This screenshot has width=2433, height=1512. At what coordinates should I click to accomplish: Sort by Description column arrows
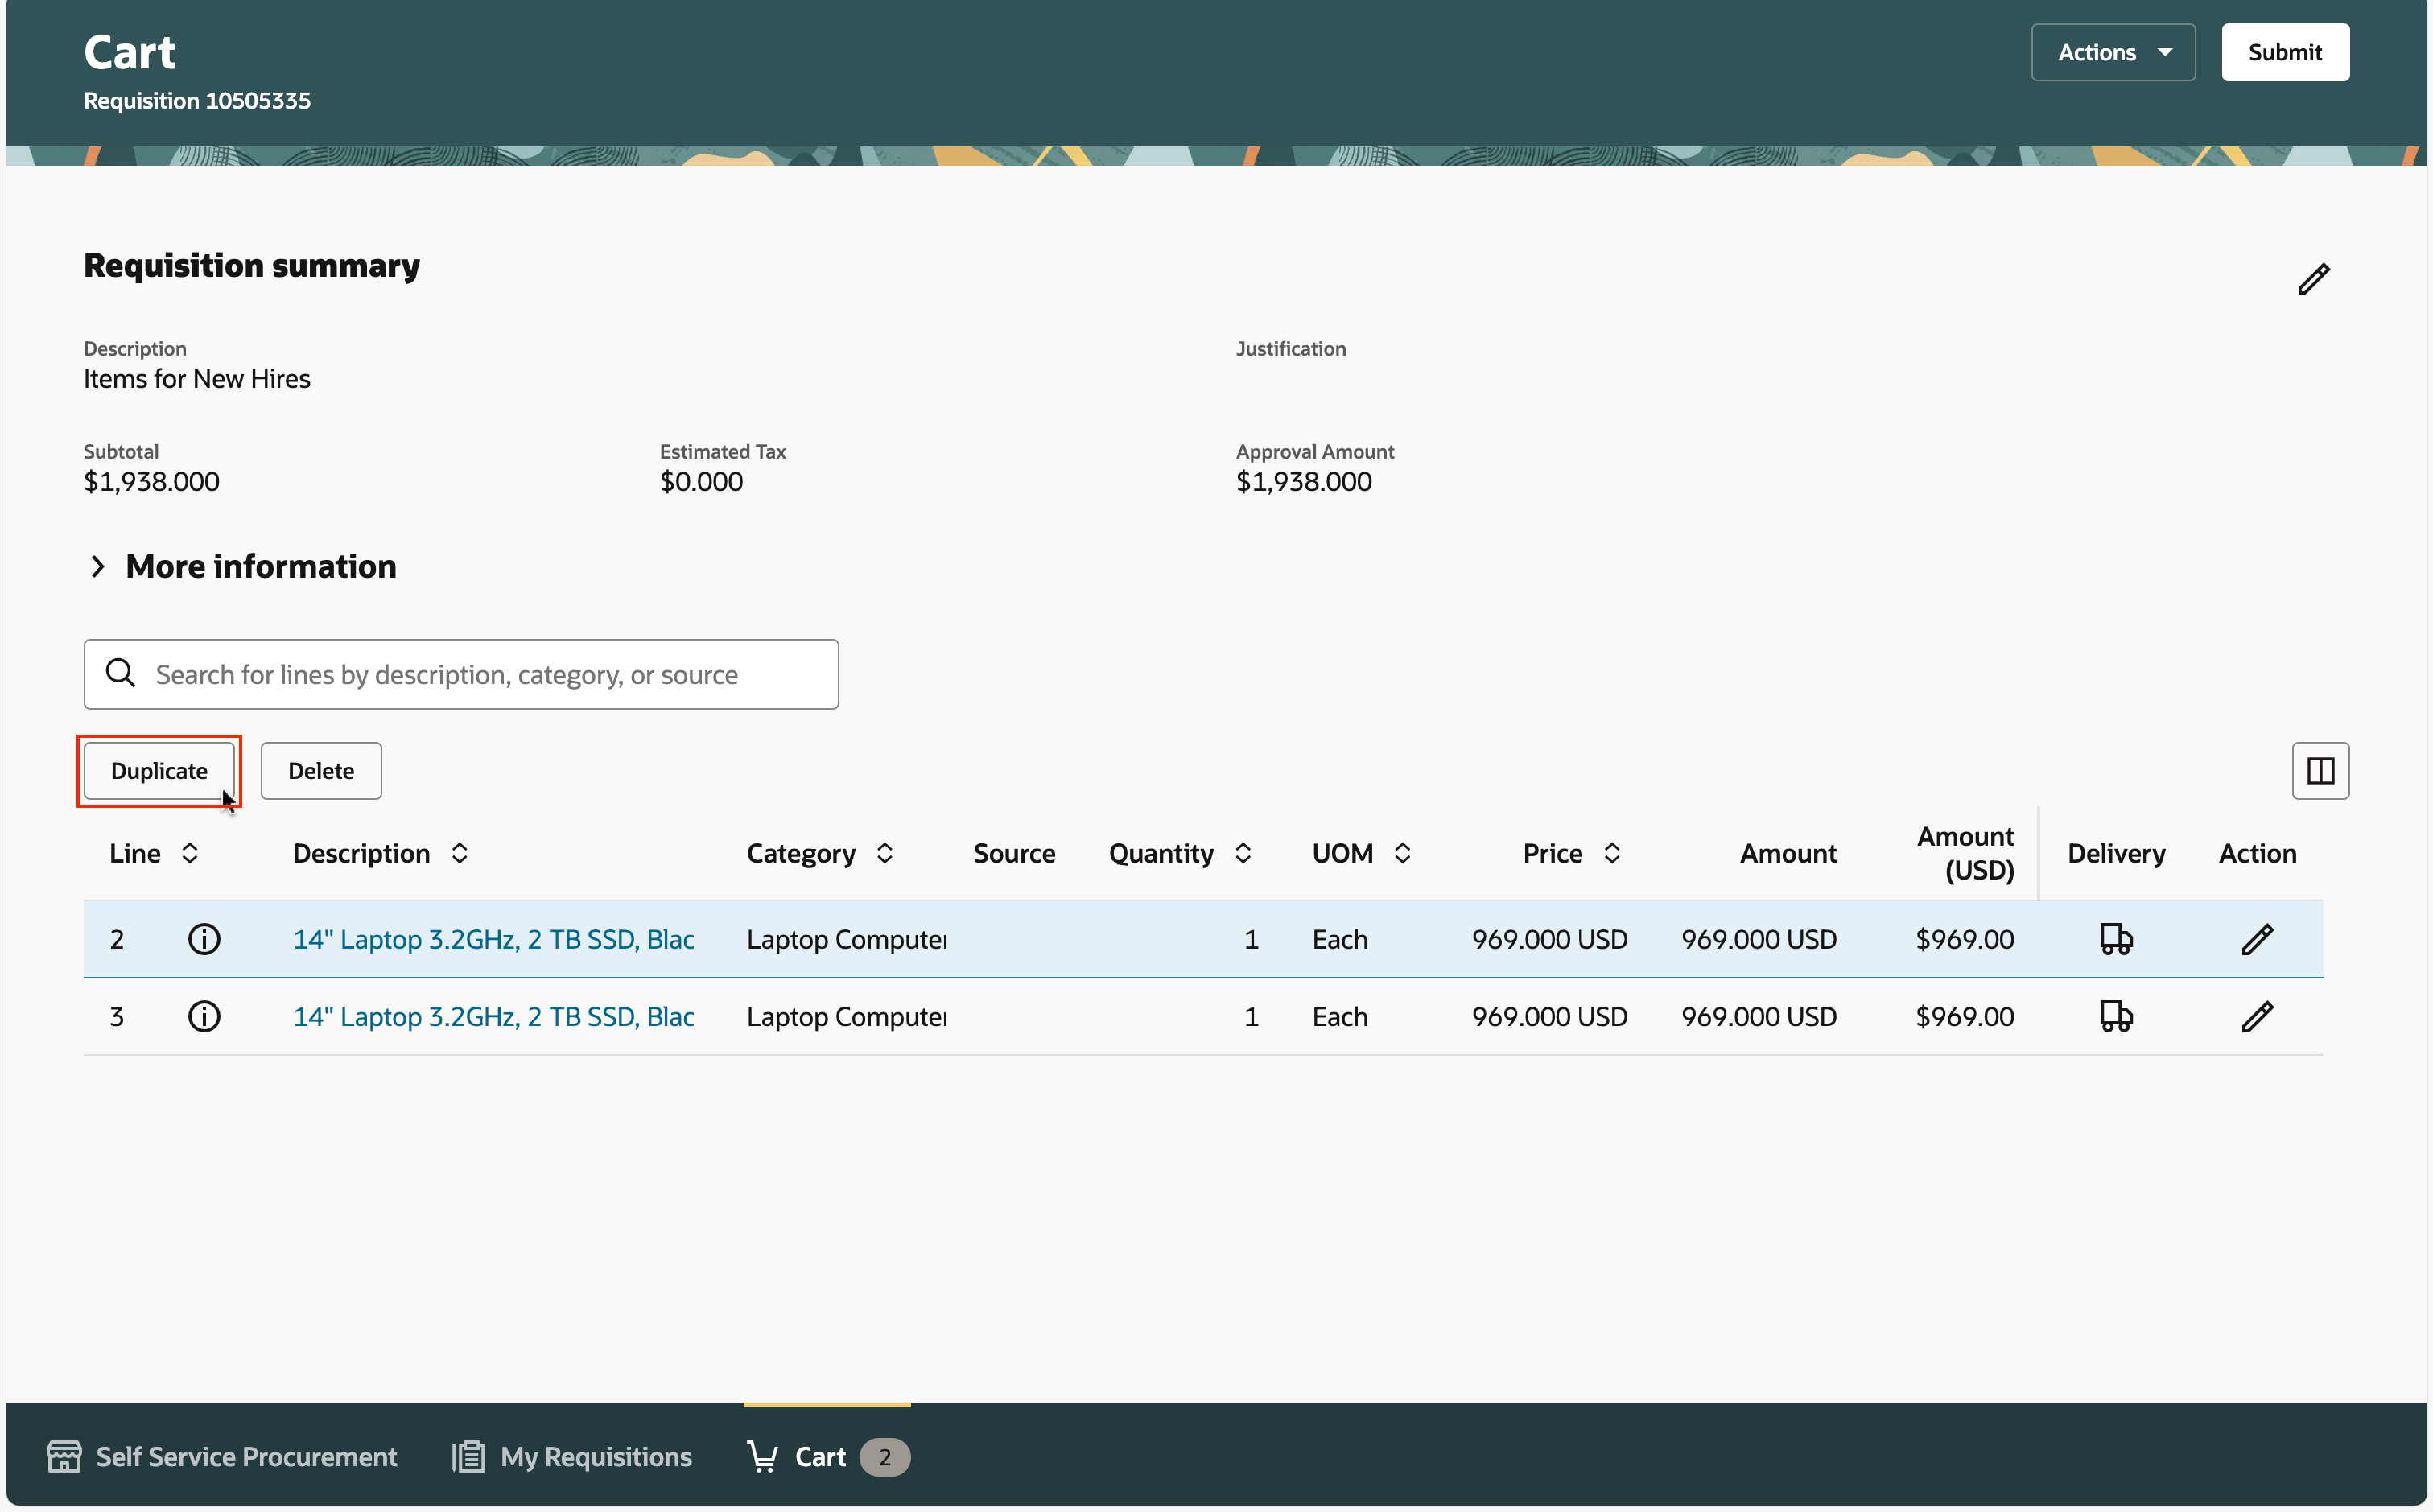pos(459,853)
